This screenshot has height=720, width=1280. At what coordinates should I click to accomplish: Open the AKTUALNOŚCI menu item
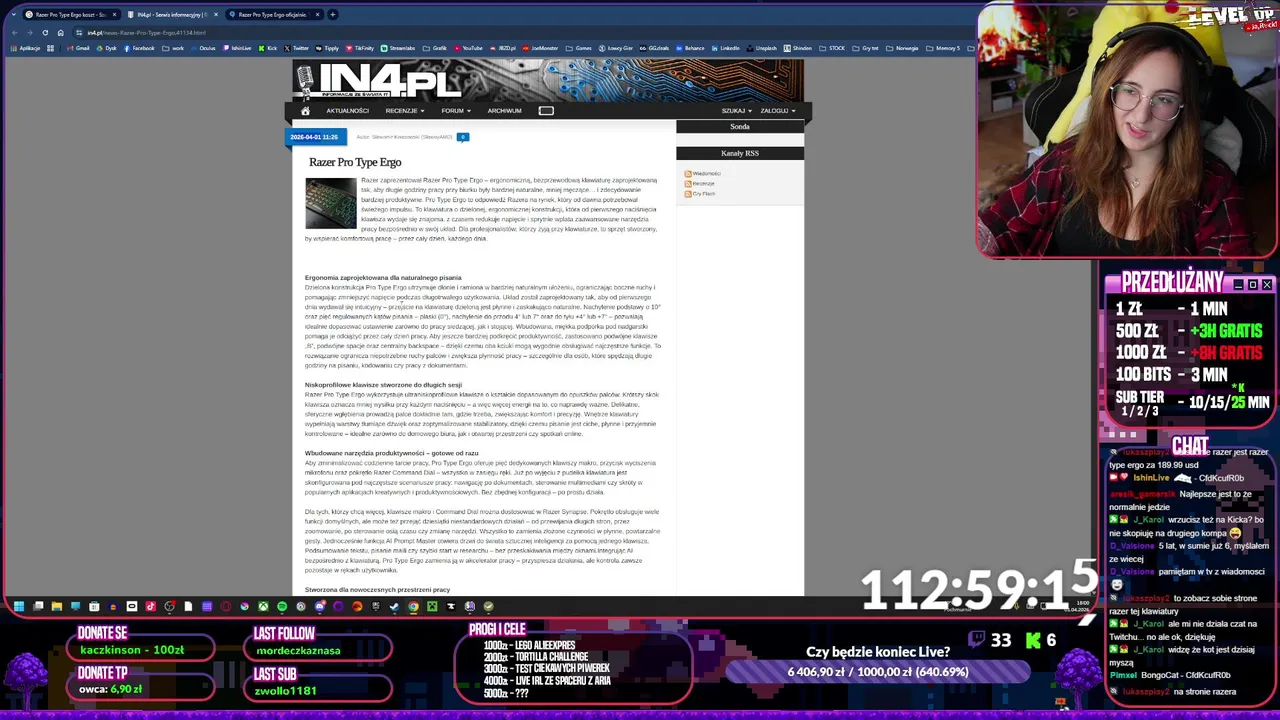tap(347, 111)
